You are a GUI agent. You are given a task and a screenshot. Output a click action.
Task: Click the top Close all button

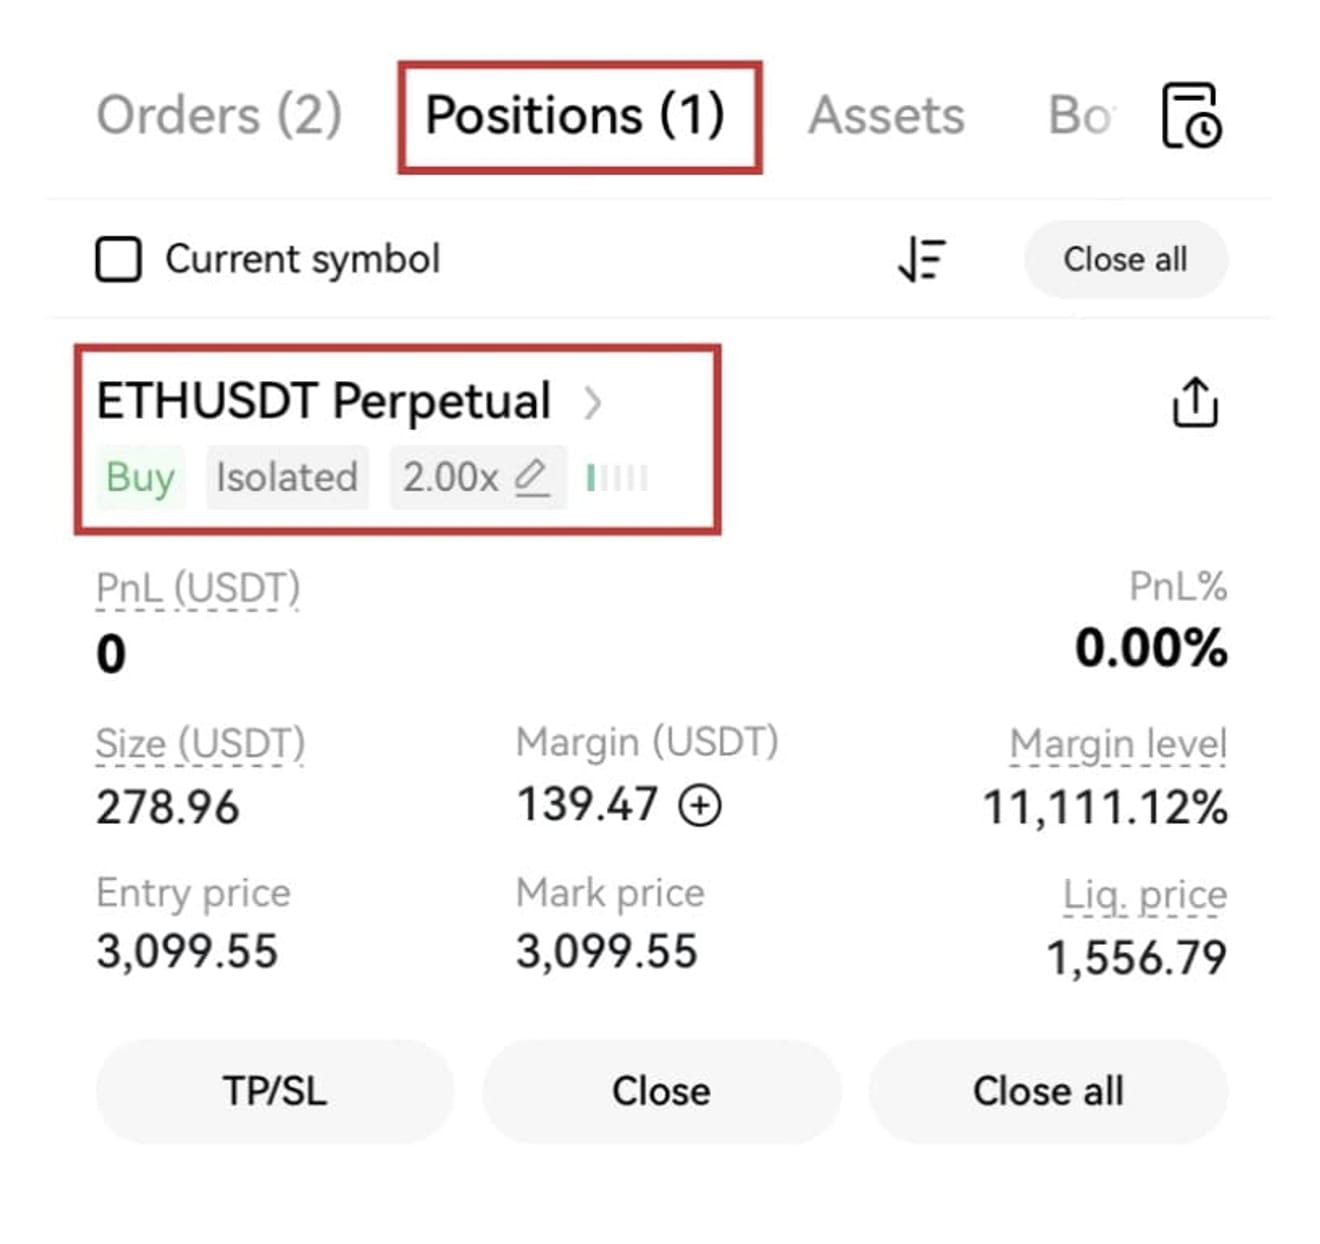pos(1126,260)
